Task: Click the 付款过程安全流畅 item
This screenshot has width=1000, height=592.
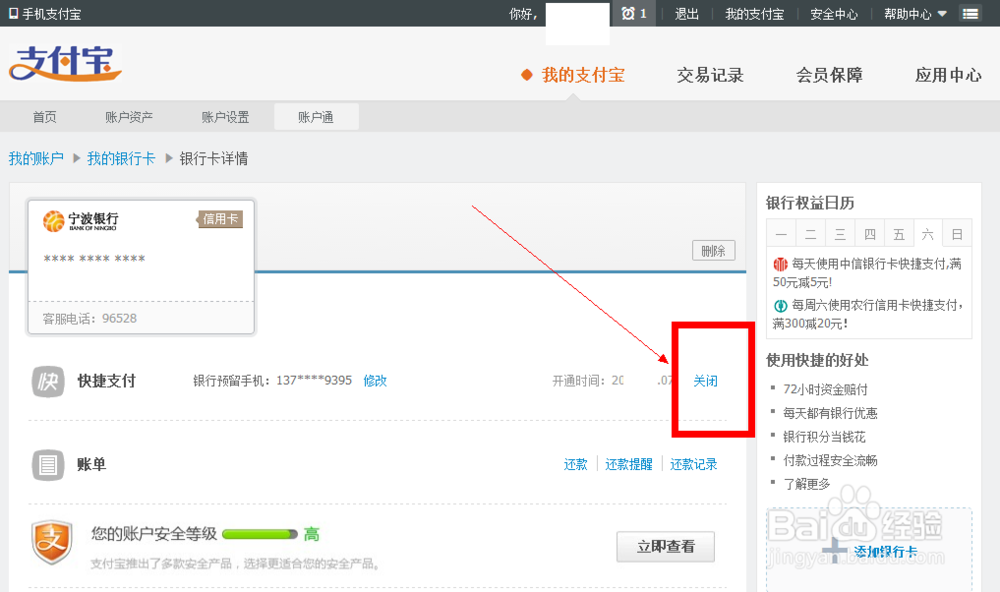Action: pyautogui.click(x=830, y=460)
